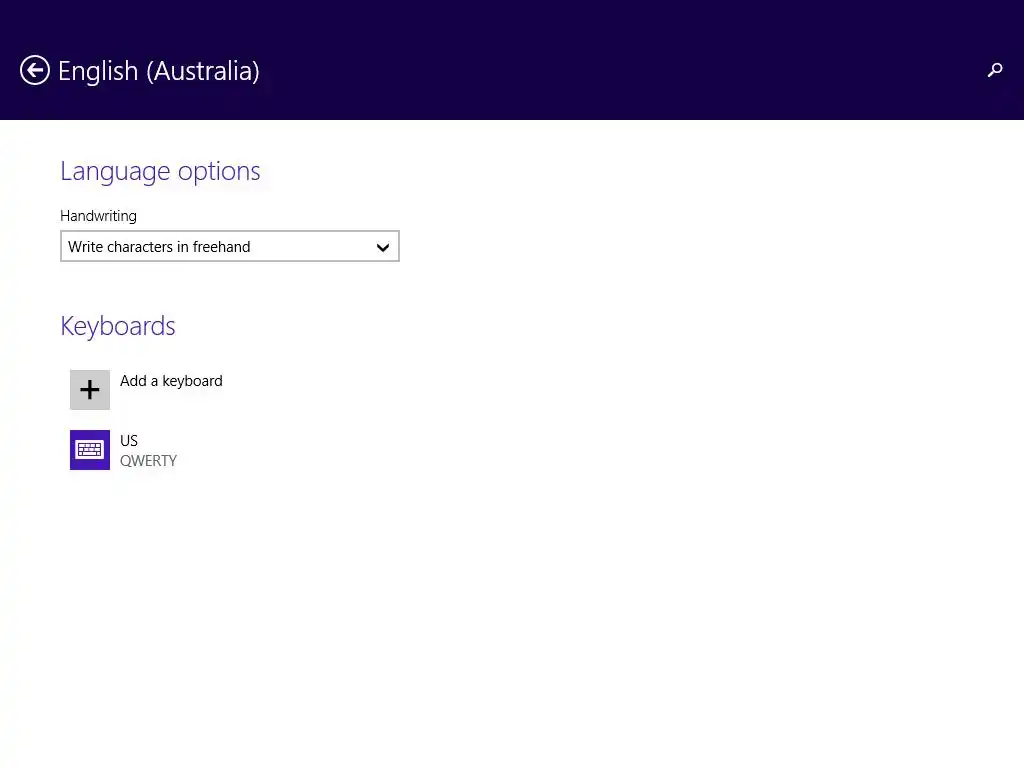Click the Handwriting field label
The height and width of the screenshot is (768, 1024).
98,216
